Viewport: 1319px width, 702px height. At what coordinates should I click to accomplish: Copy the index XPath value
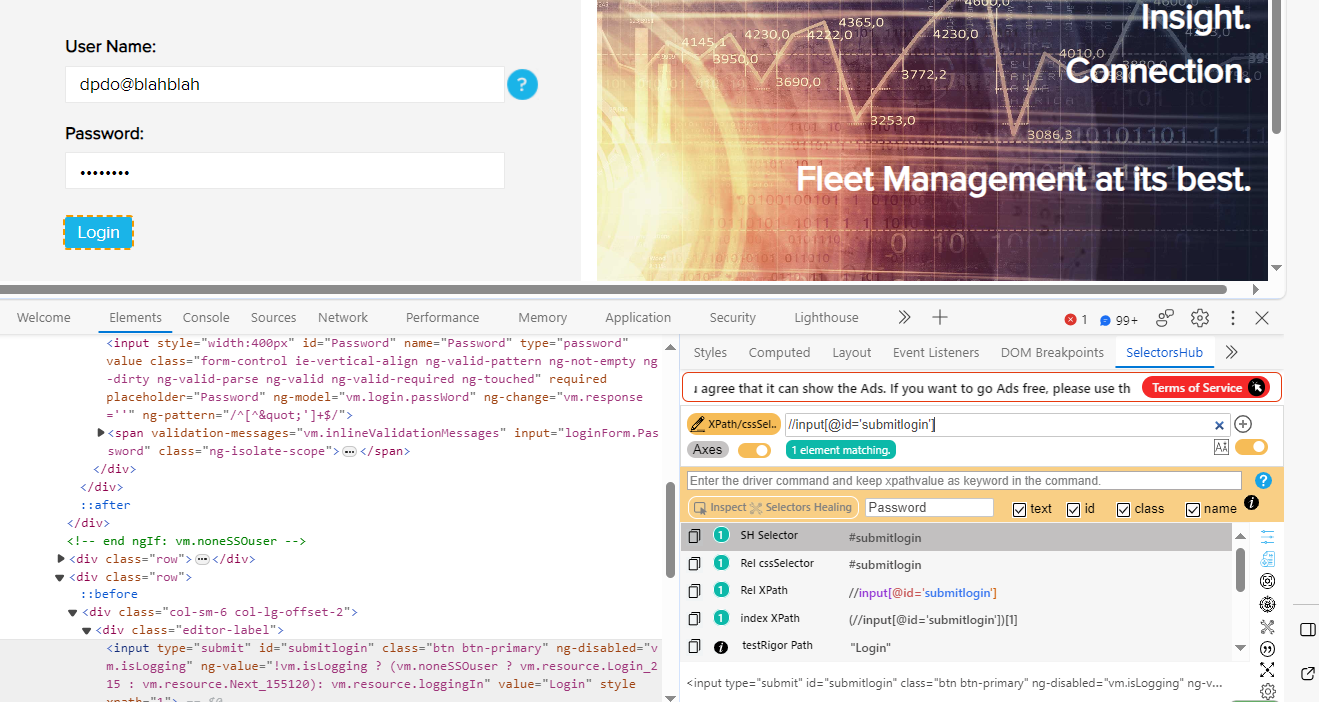click(694, 619)
